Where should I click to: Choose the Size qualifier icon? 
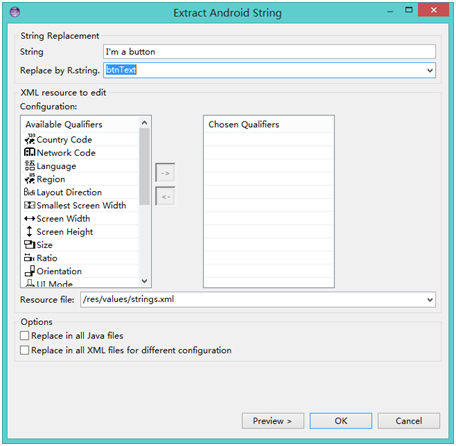[30, 245]
